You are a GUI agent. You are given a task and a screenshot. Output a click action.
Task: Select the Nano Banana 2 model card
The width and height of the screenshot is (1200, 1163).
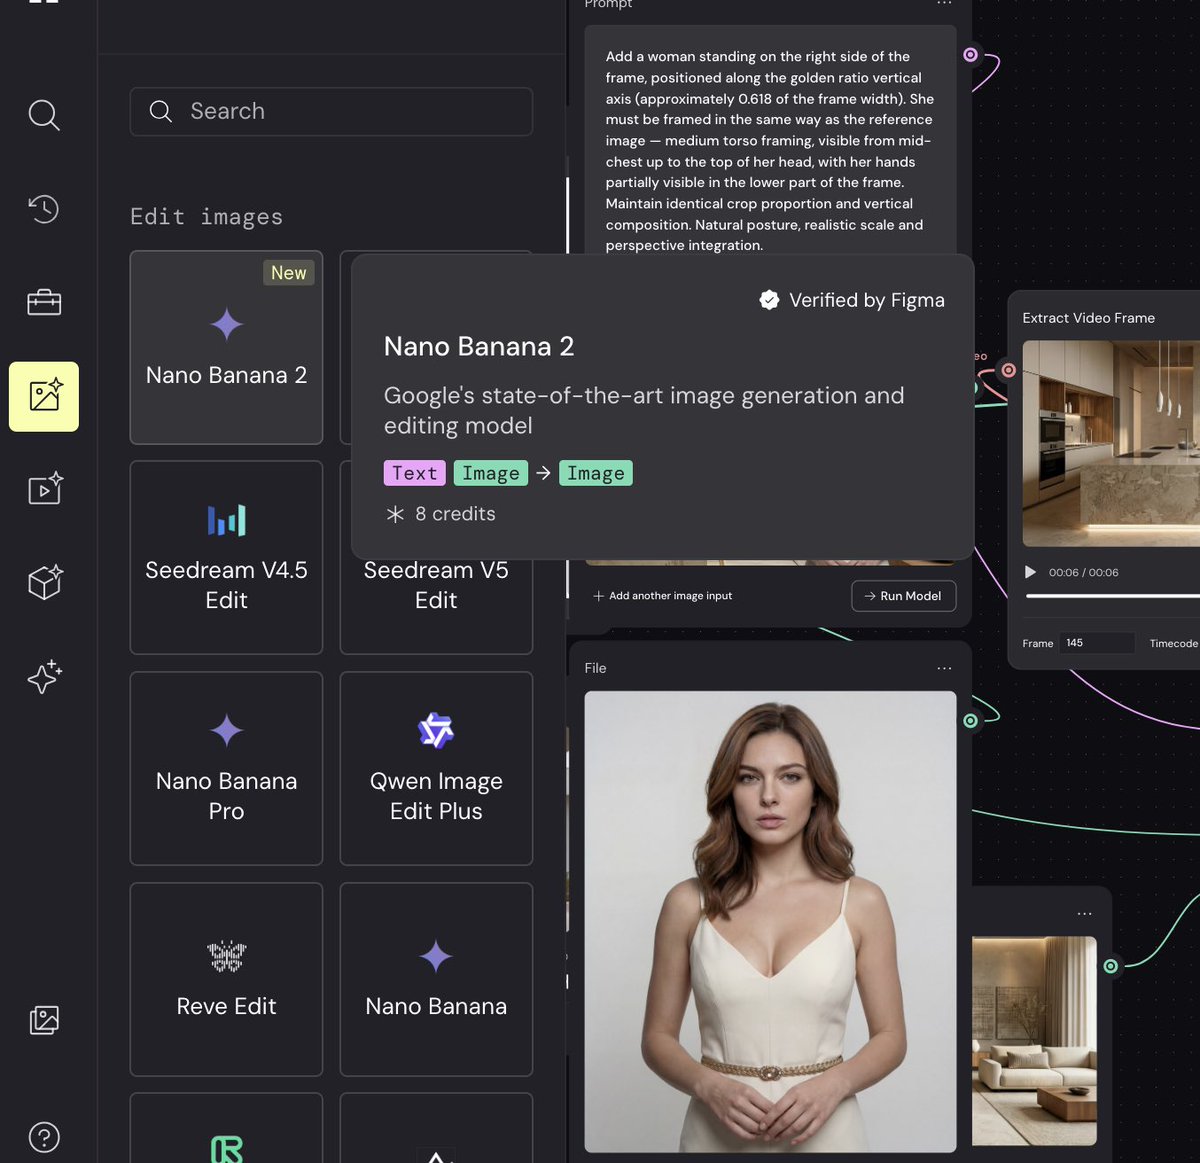[x=226, y=347]
